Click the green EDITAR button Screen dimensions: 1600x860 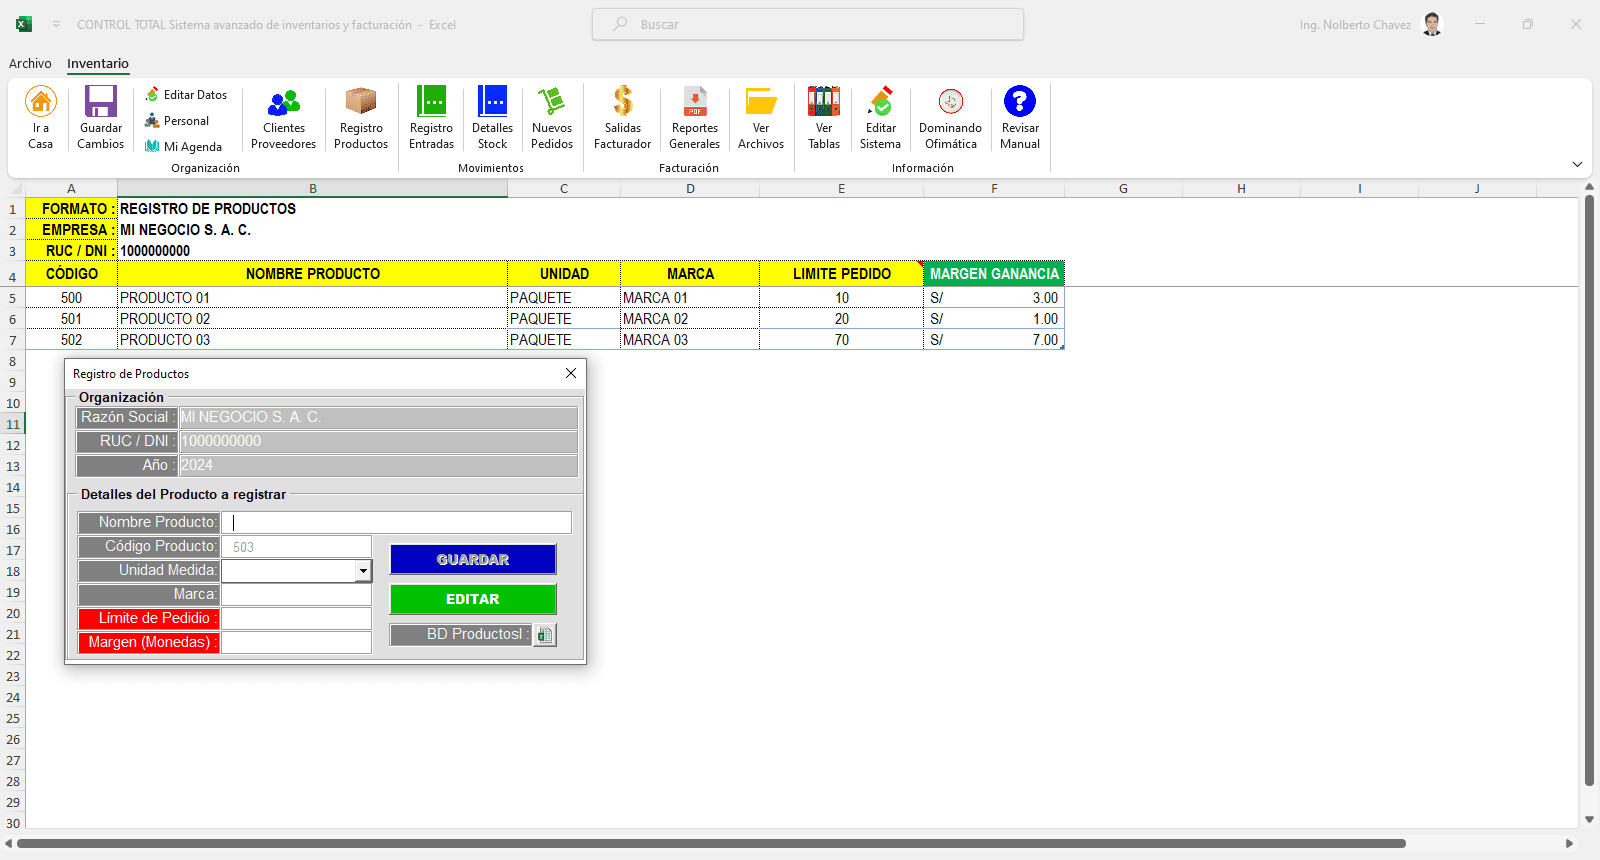473,599
